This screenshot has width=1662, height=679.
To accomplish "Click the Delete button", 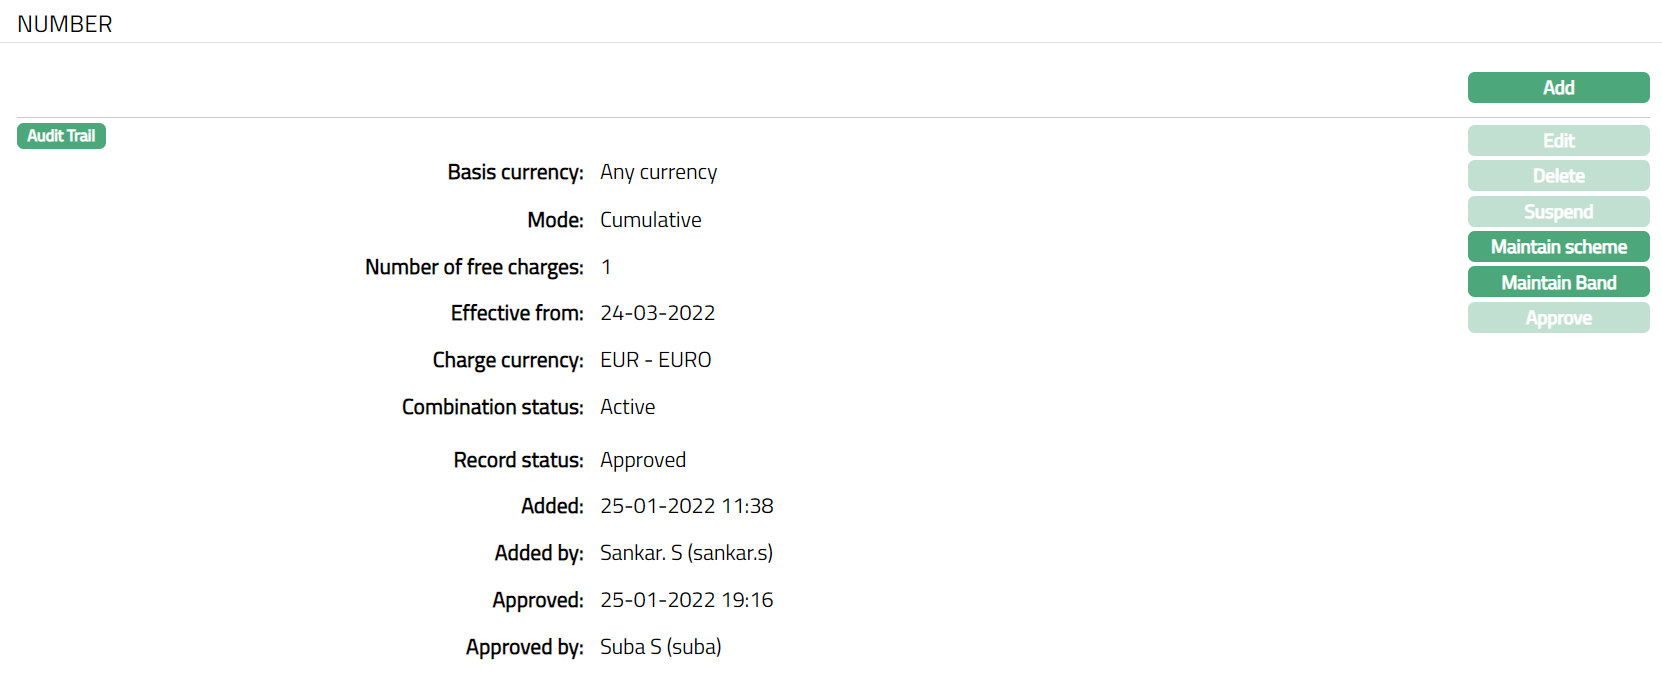I will point(1558,176).
